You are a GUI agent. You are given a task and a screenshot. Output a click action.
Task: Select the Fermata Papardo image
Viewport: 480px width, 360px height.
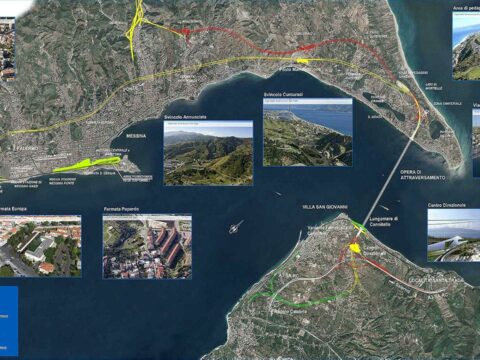click(147, 247)
